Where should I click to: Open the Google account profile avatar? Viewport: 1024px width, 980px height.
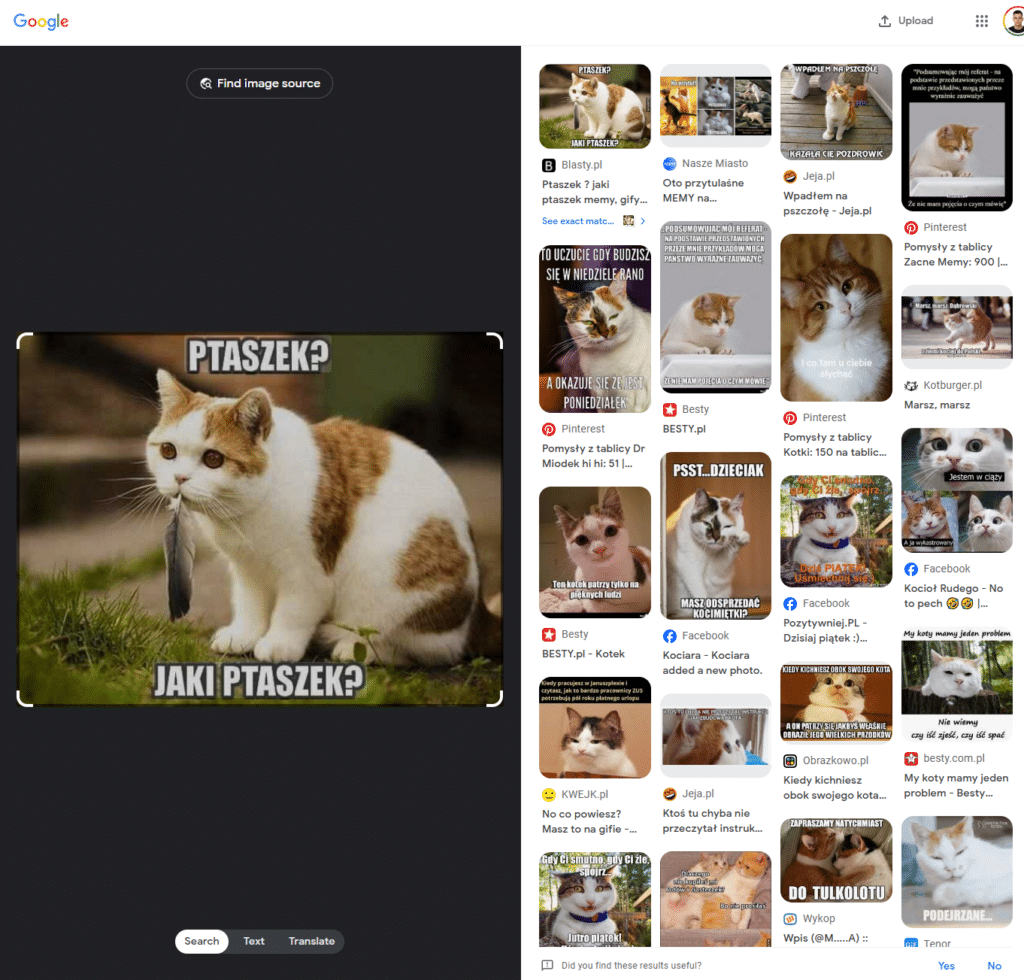click(x=1014, y=20)
